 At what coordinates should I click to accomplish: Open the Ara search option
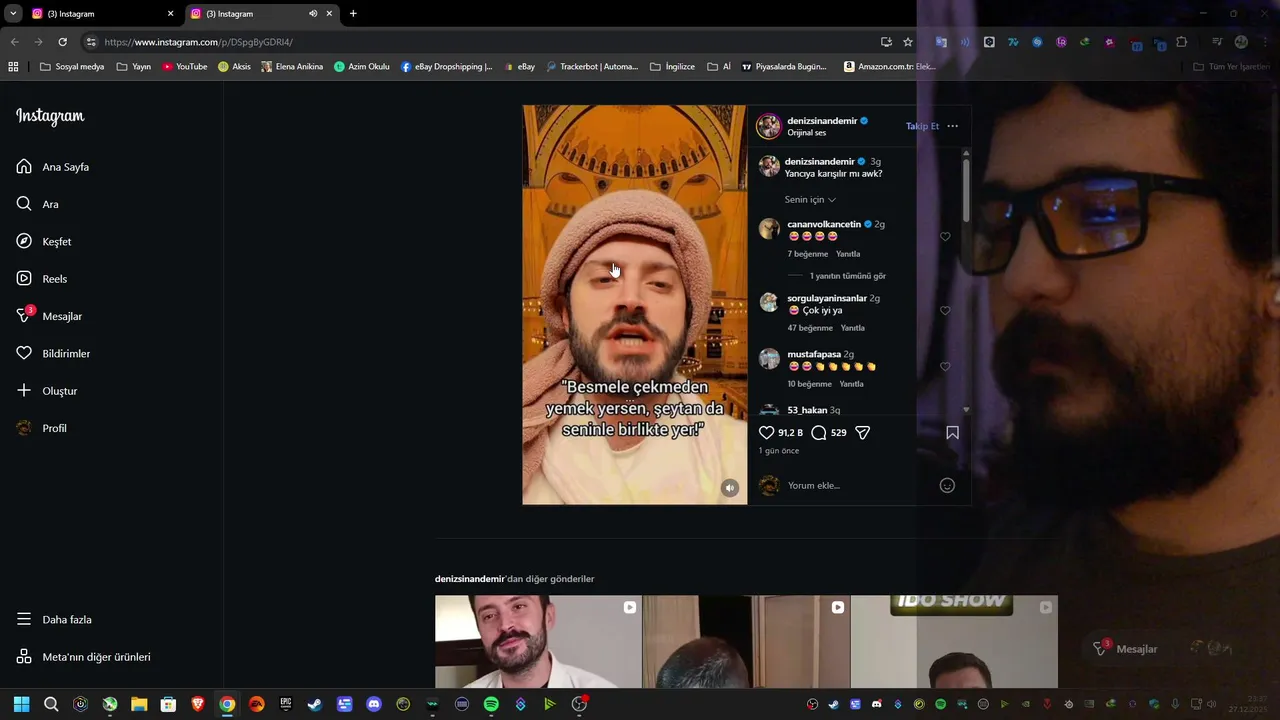click(38, 204)
